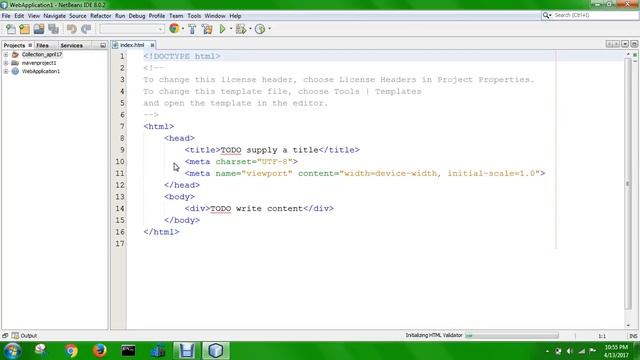Open the Output window button

(x=24, y=336)
